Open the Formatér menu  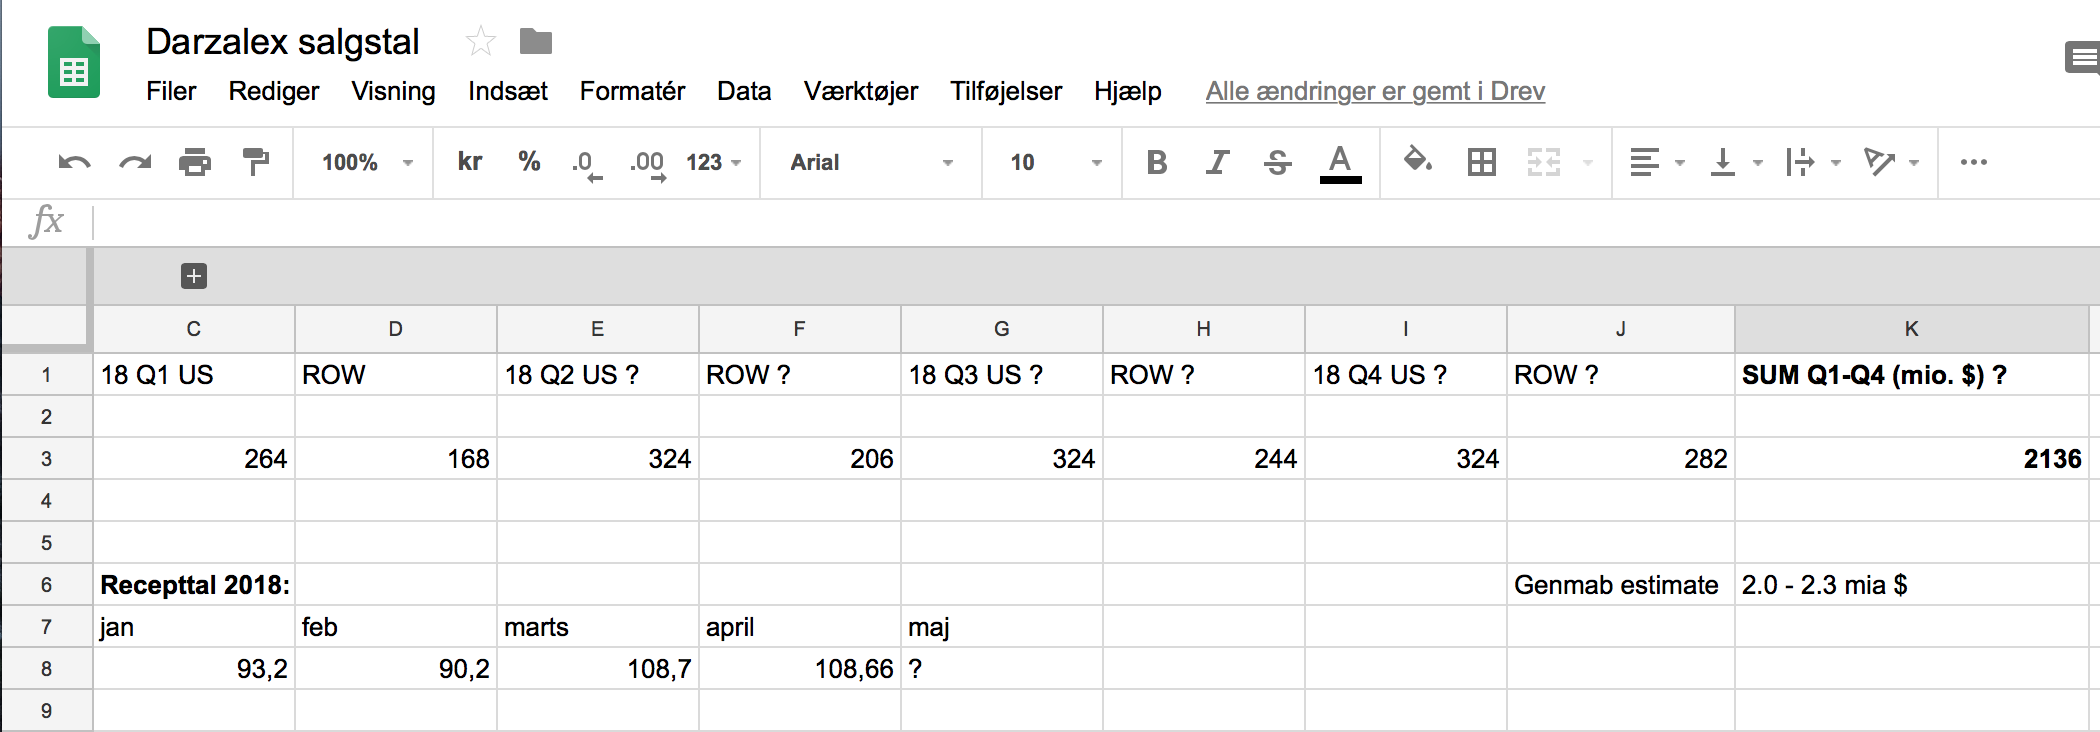coord(632,91)
